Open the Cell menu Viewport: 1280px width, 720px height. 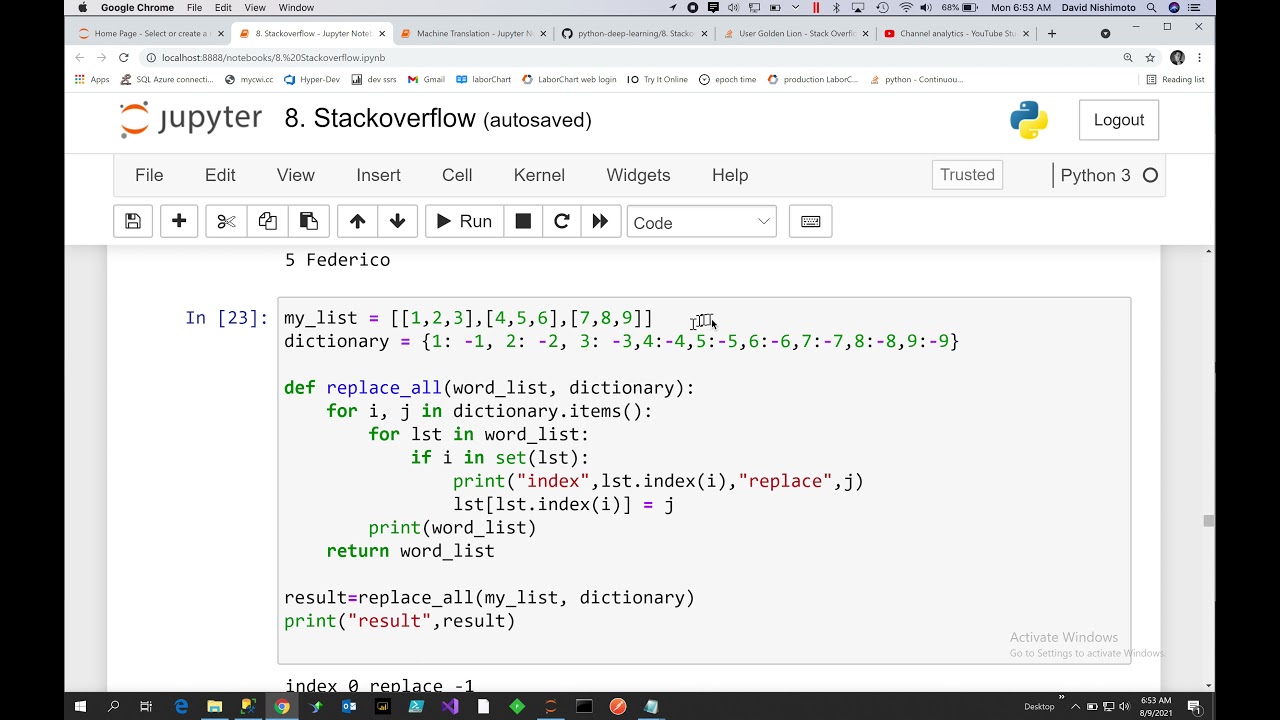coord(457,175)
